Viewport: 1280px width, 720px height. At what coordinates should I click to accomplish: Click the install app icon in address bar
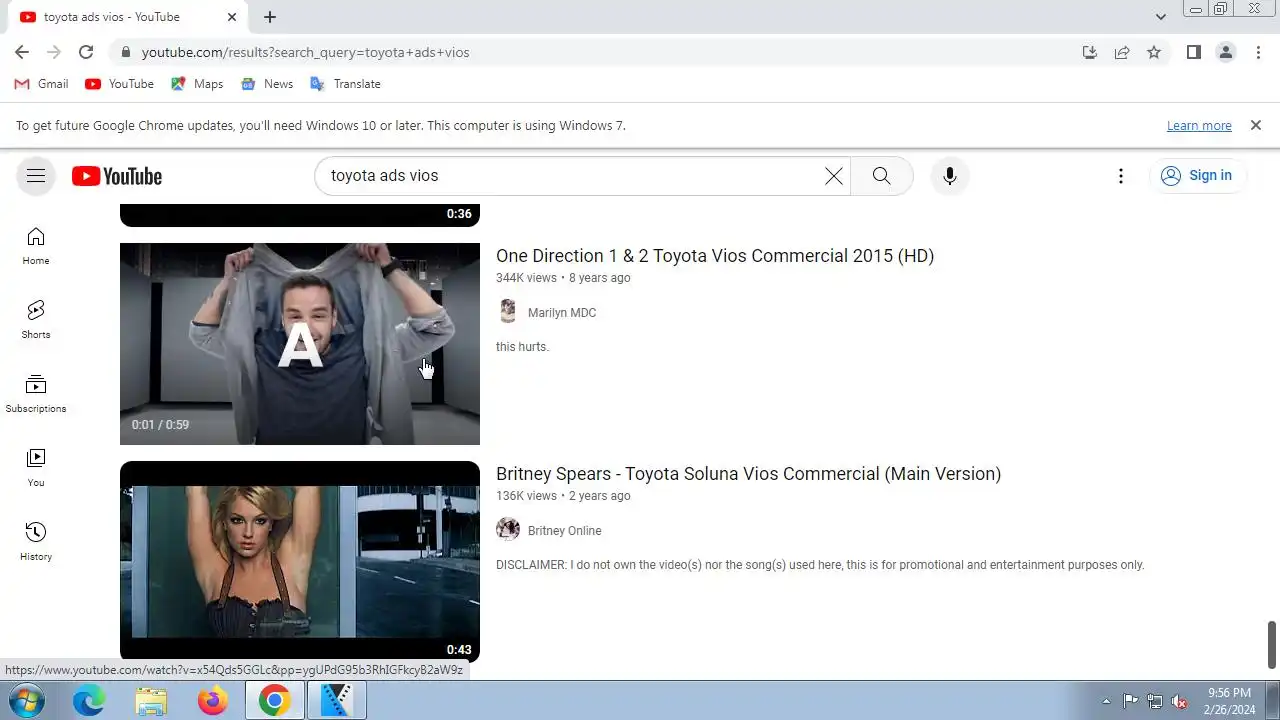[x=1090, y=52]
